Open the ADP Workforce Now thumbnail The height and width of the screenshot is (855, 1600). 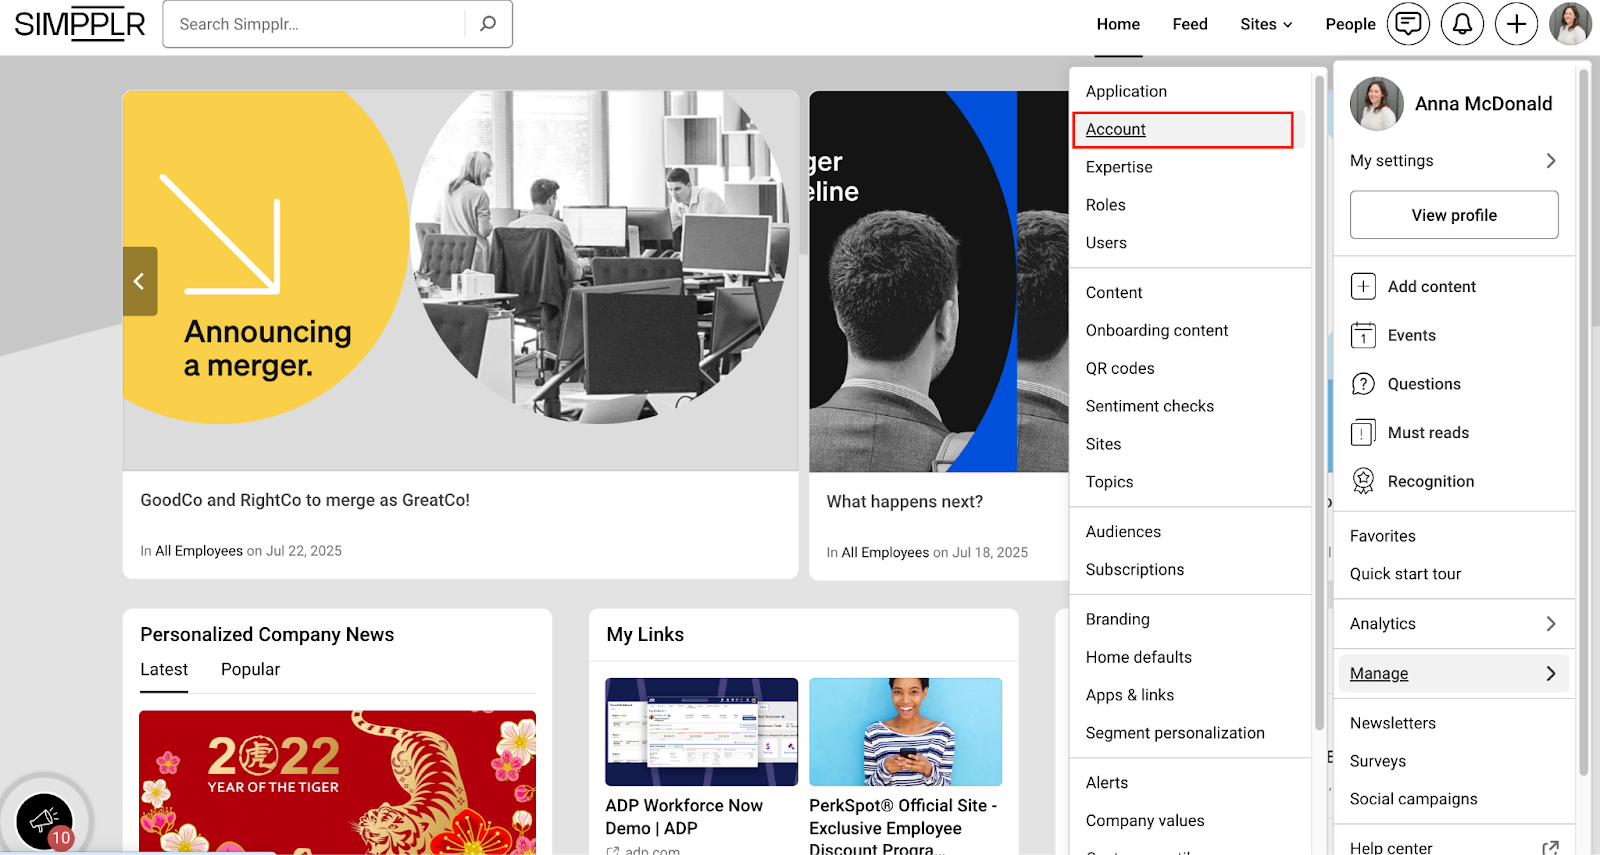(x=701, y=732)
